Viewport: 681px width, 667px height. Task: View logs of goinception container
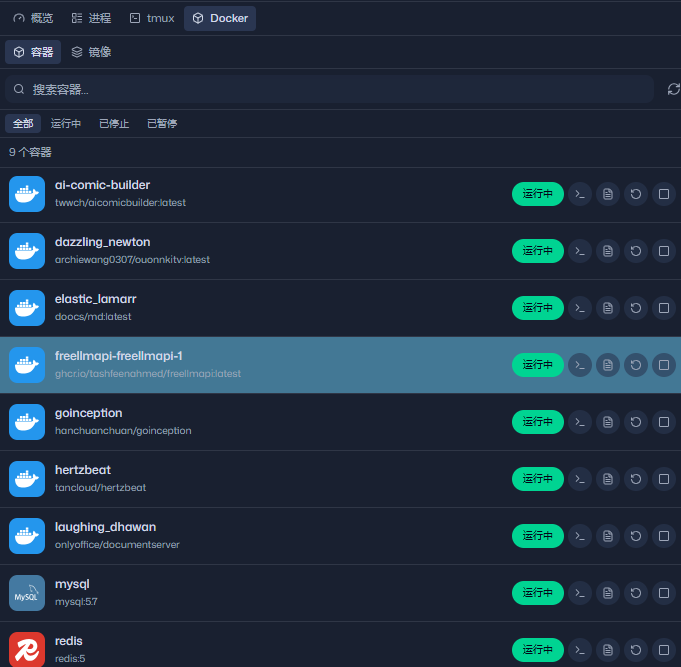tap(608, 422)
